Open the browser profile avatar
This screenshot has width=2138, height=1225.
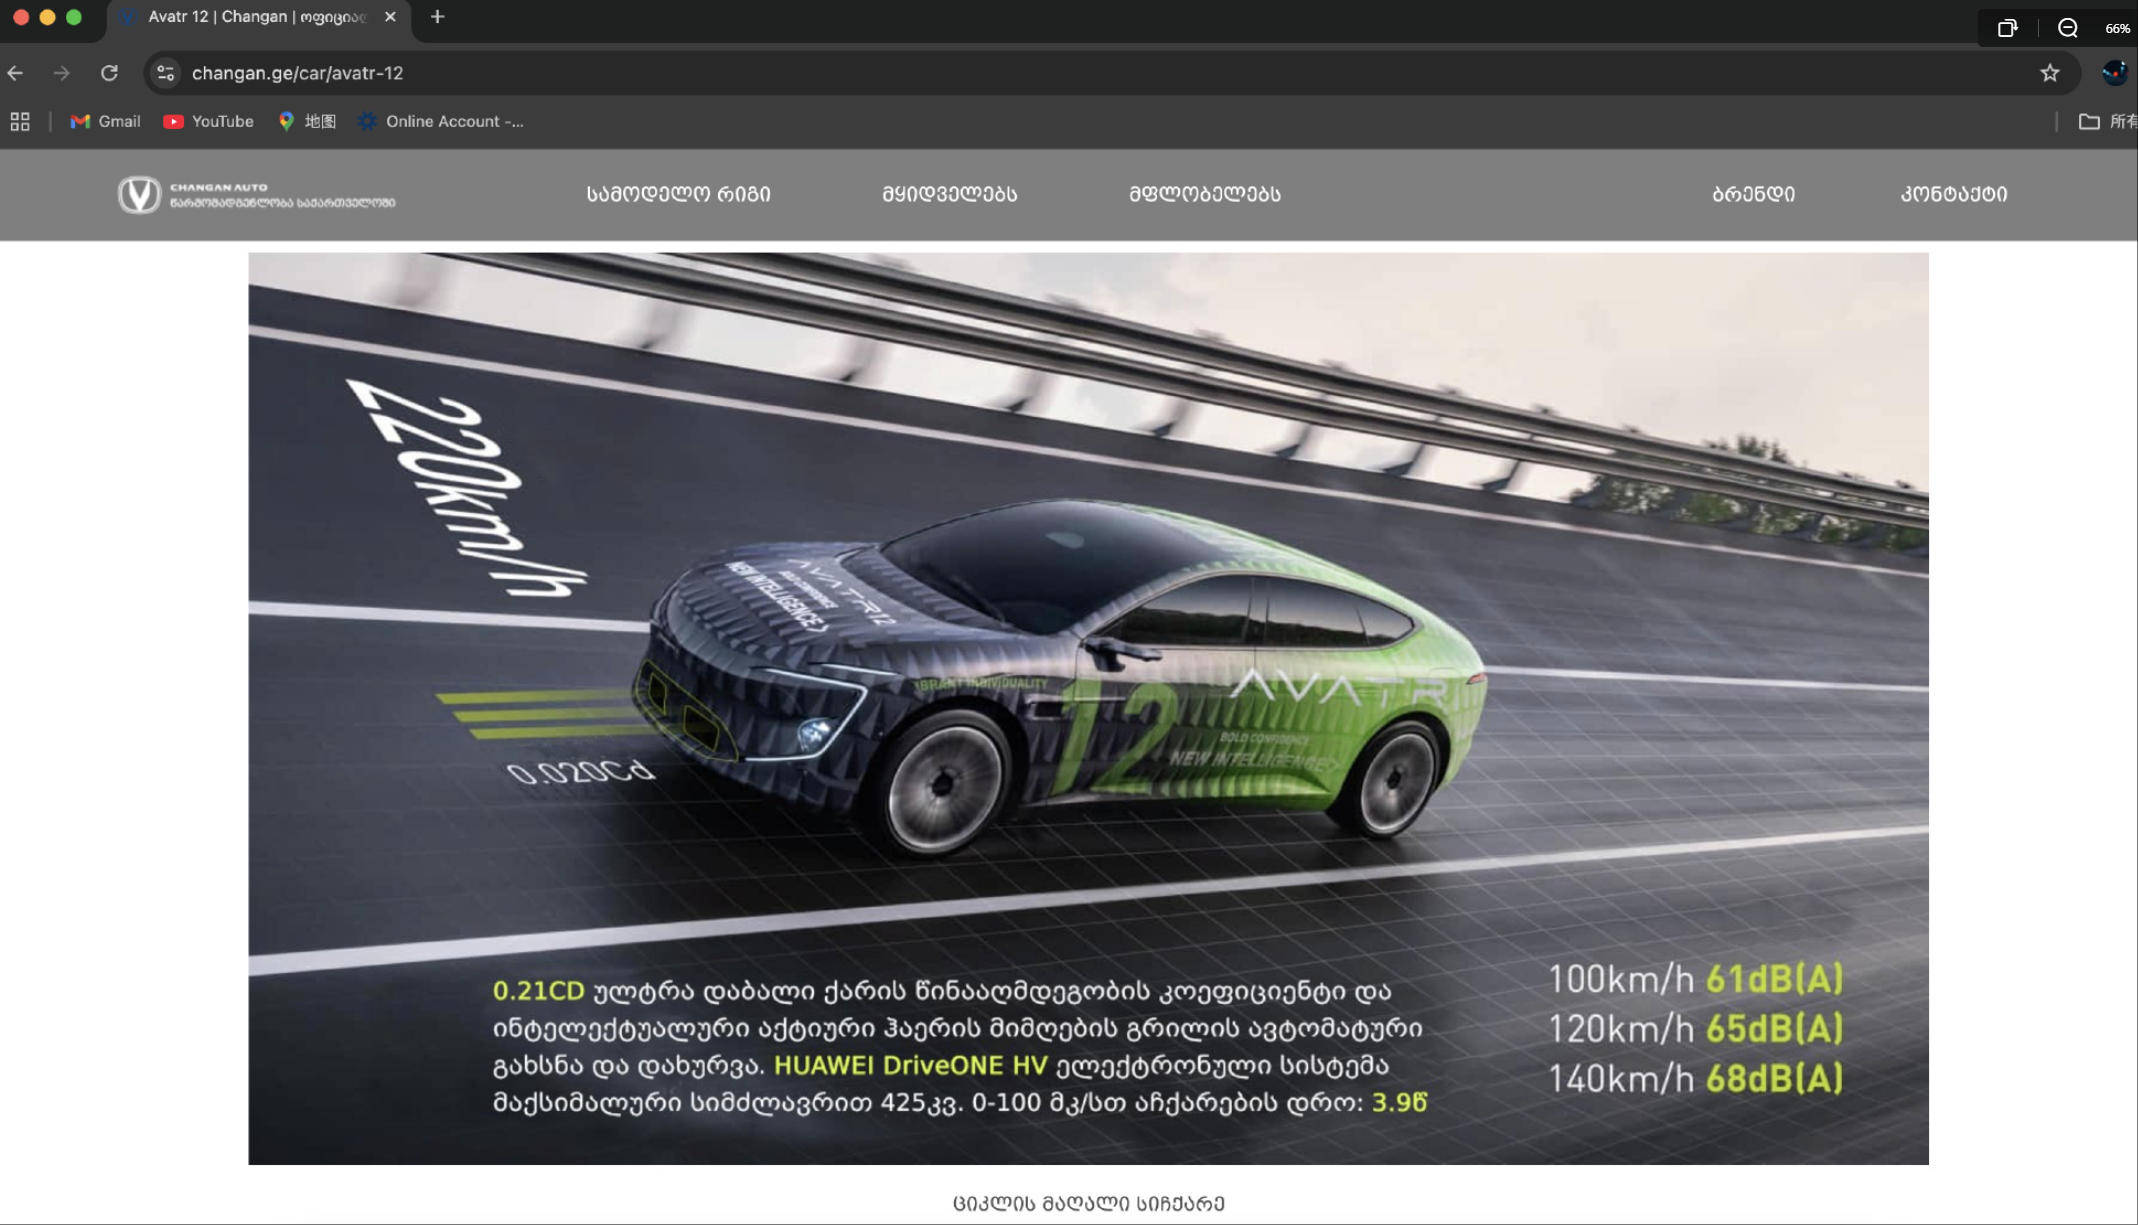pyautogui.click(x=2113, y=73)
